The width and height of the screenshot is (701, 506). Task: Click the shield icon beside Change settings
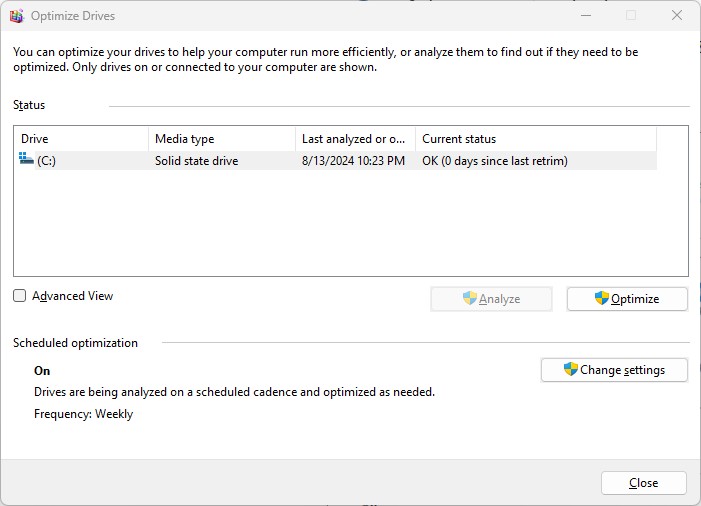(x=570, y=369)
